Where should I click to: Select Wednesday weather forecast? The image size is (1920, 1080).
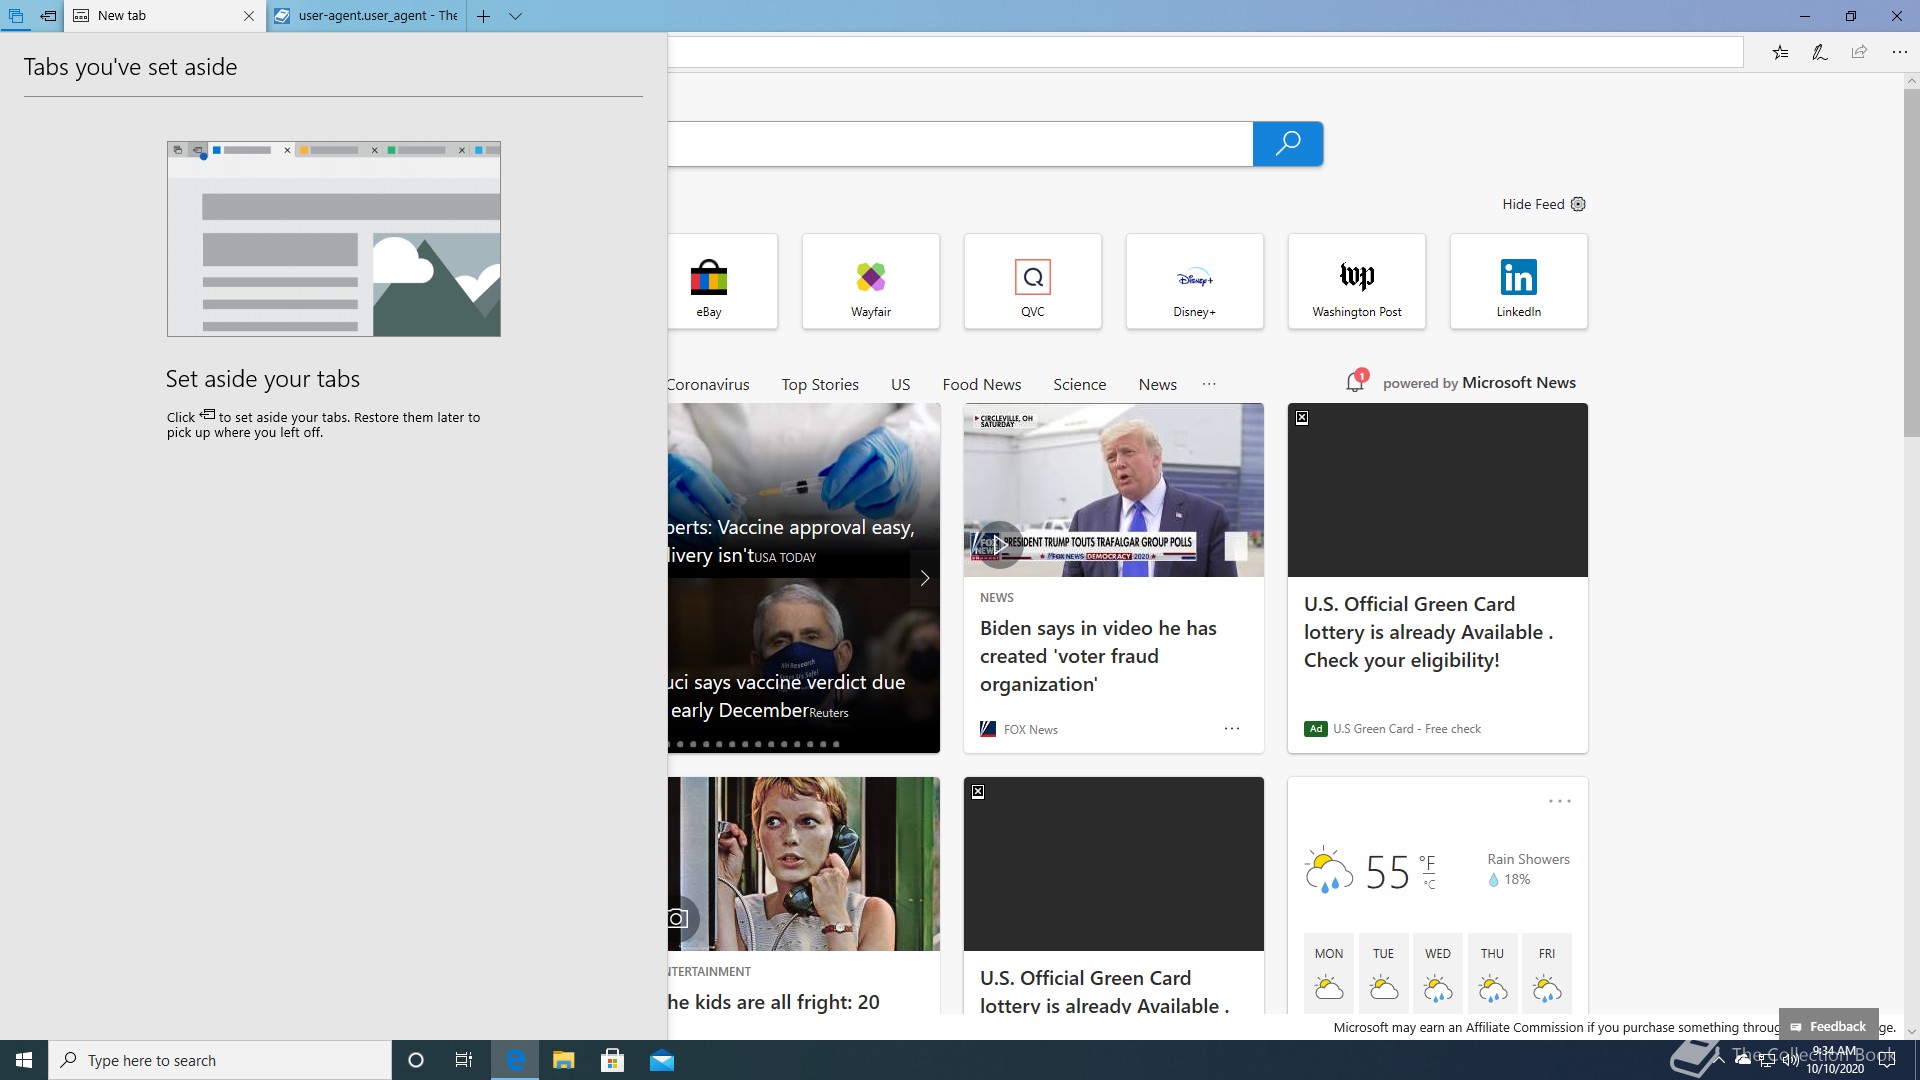(x=1438, y=972)
